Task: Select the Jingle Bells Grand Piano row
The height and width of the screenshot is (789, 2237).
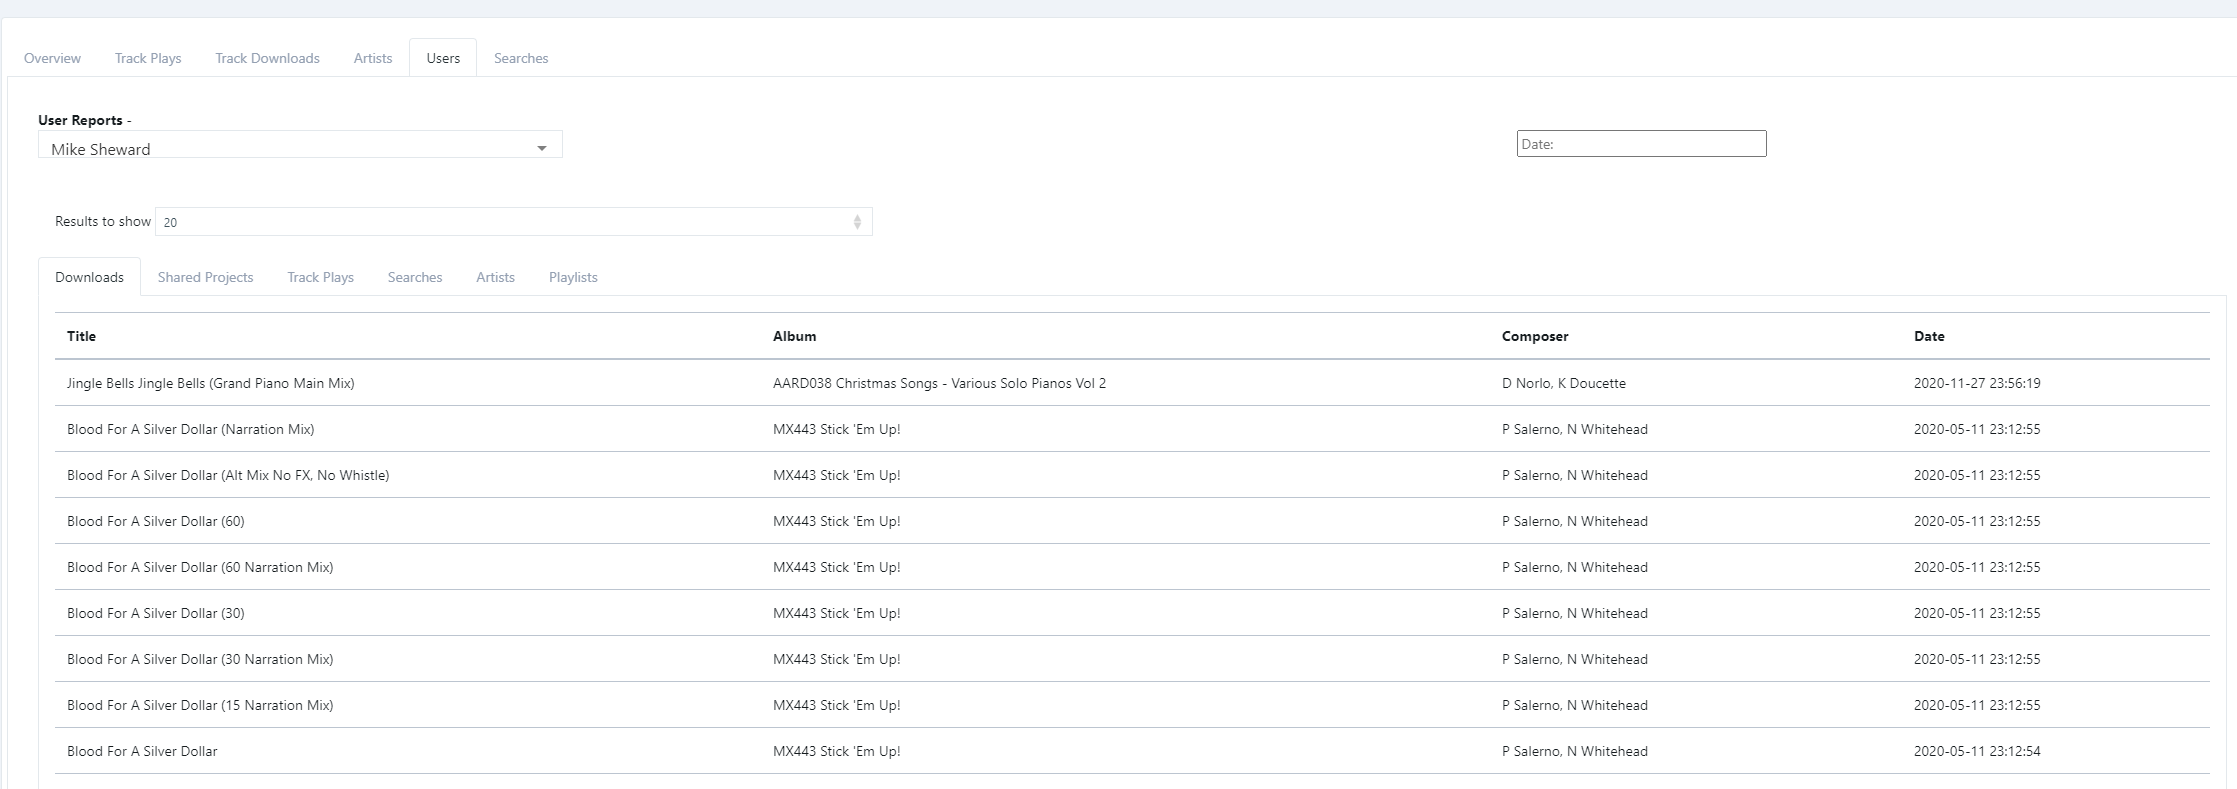Action: 210,383
